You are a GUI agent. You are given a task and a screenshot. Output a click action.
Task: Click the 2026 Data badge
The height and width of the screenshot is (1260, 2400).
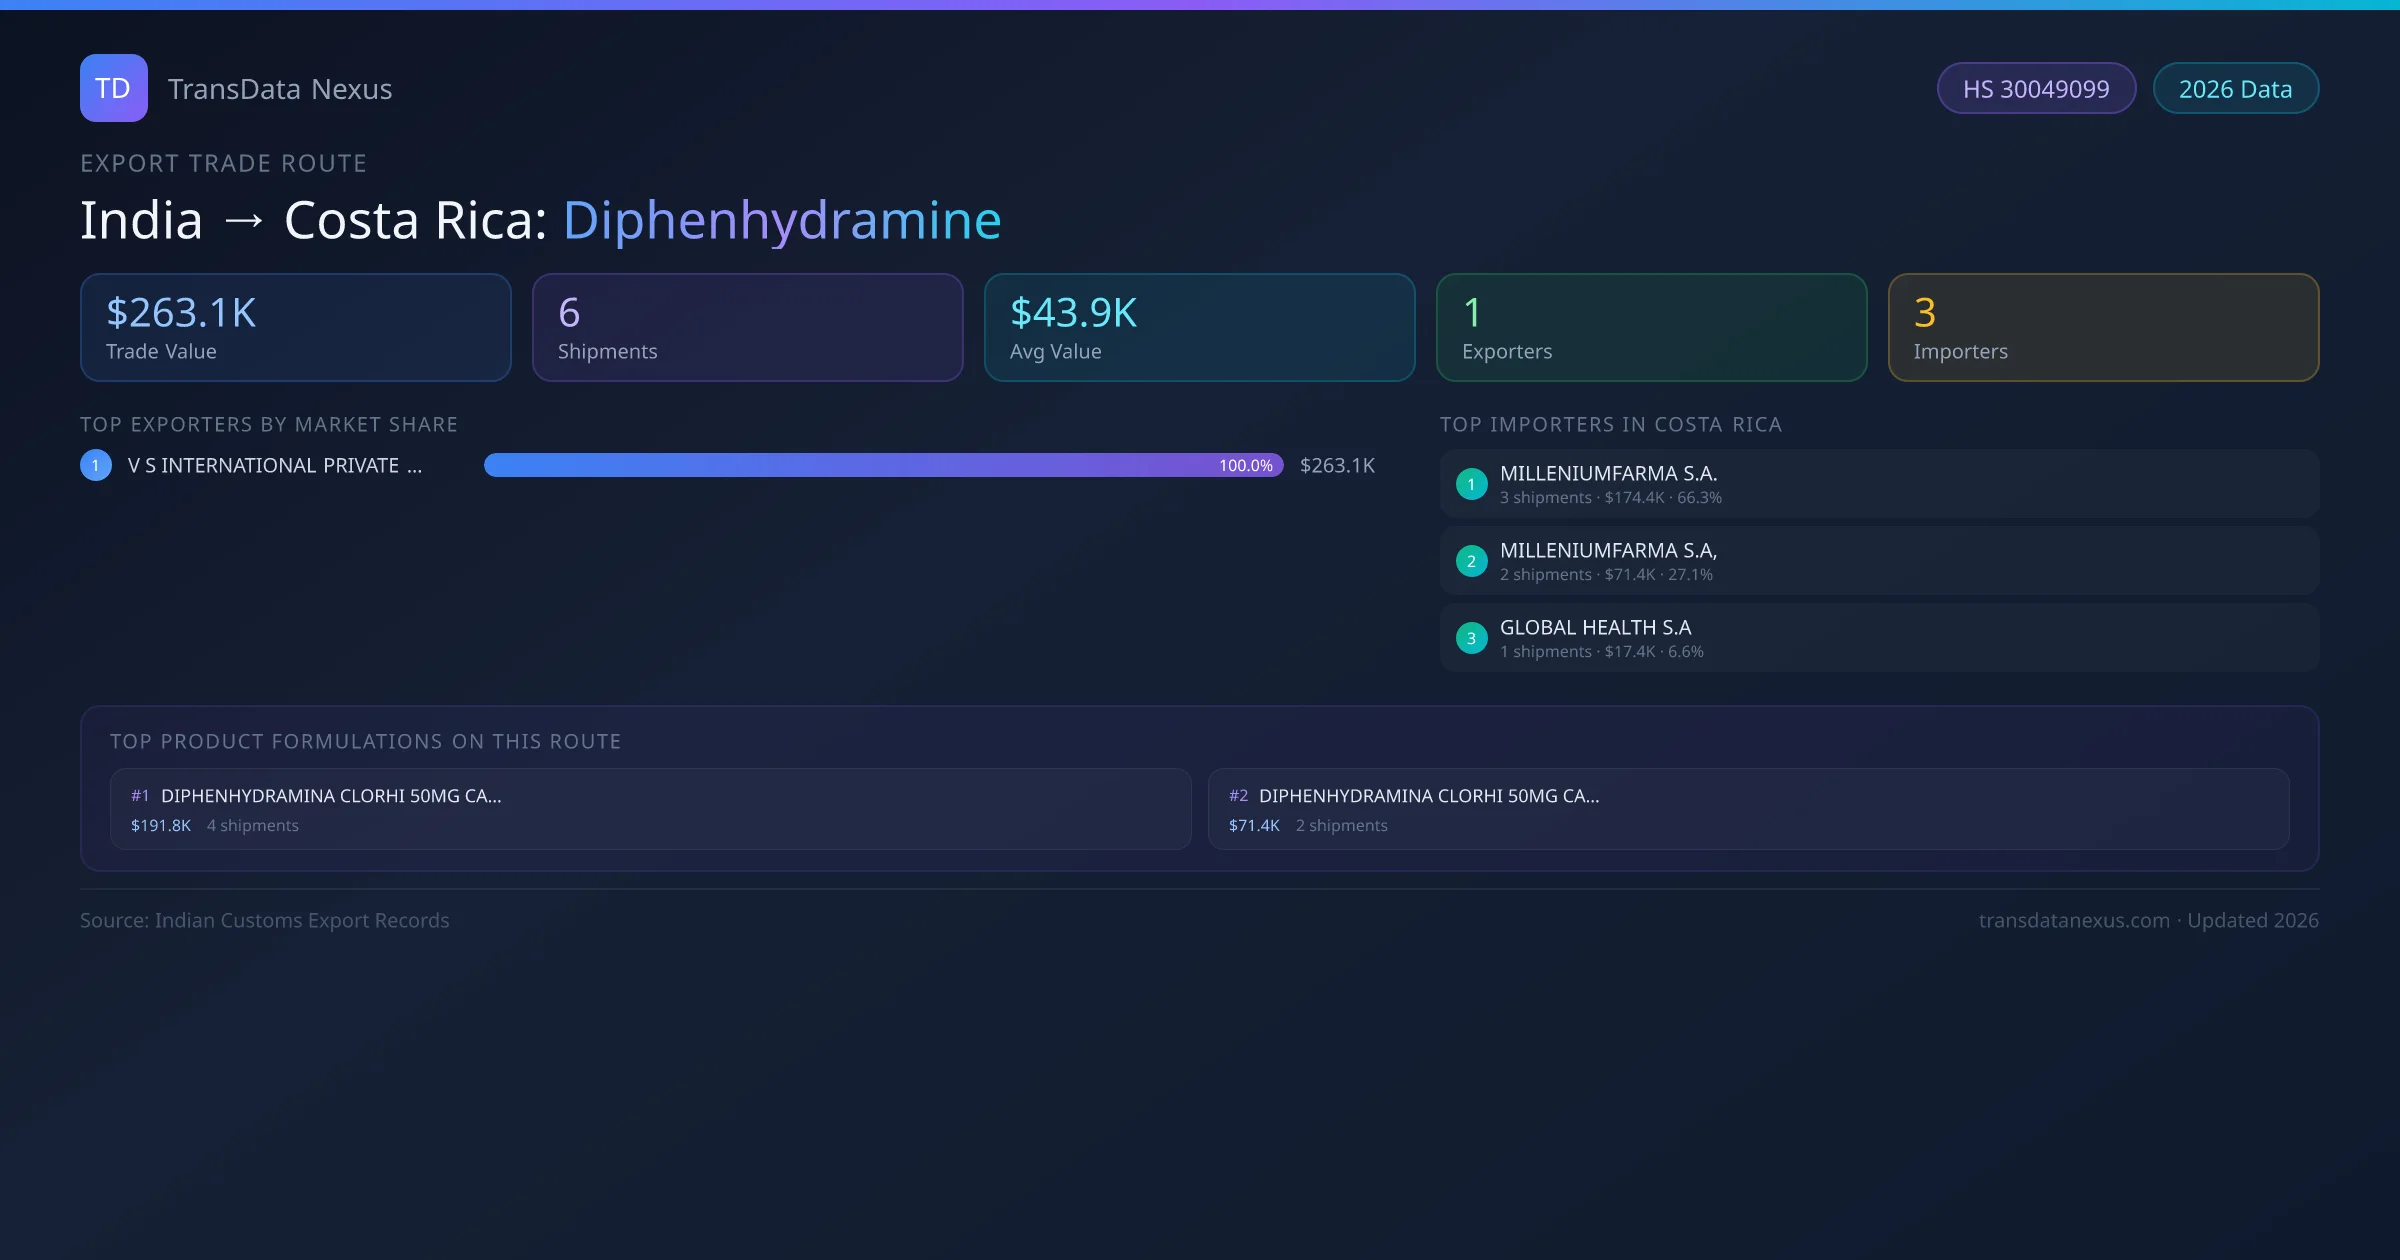pyautogui.click(x=2235, y=89)
